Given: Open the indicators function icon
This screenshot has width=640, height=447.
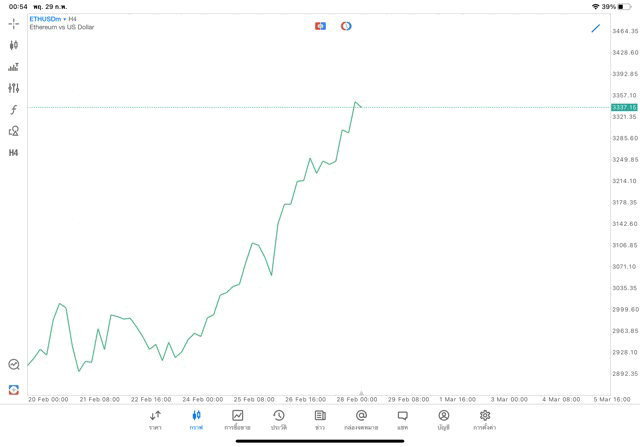Looking at the screenshot, I should pyautogui.click(x=14, y=110).
